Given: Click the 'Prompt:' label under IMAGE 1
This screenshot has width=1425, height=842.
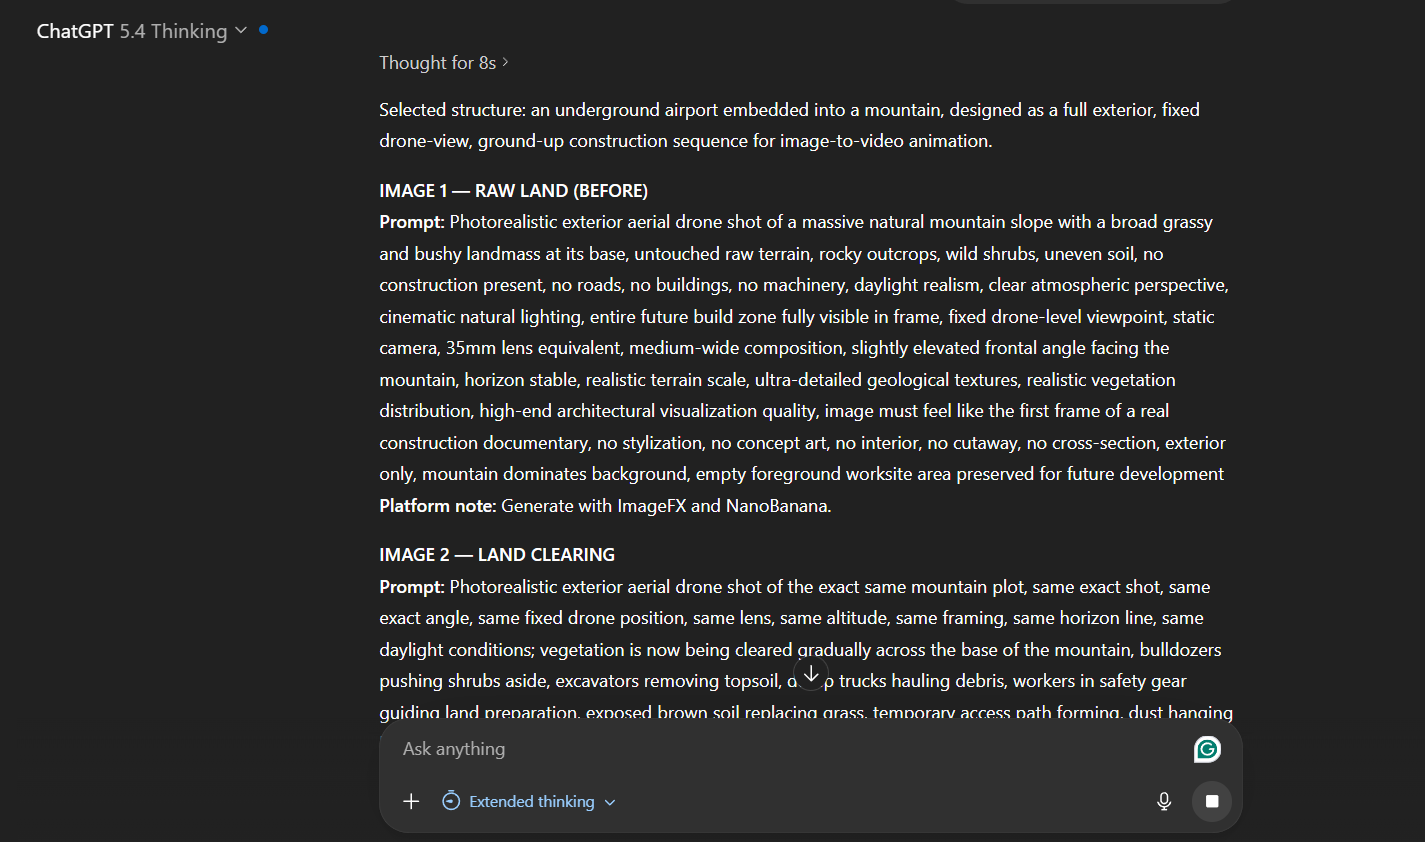Looking at the screenshot, I should 411,222.
